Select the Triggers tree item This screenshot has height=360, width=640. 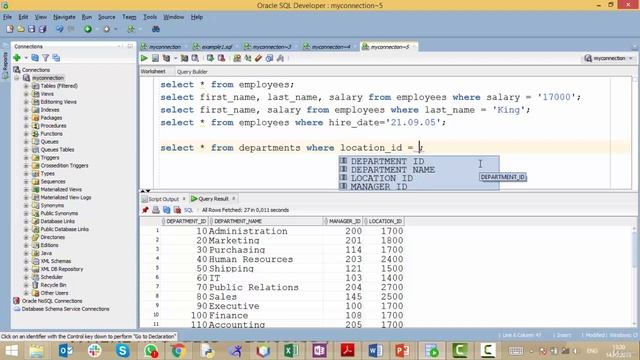click(50, 158)
